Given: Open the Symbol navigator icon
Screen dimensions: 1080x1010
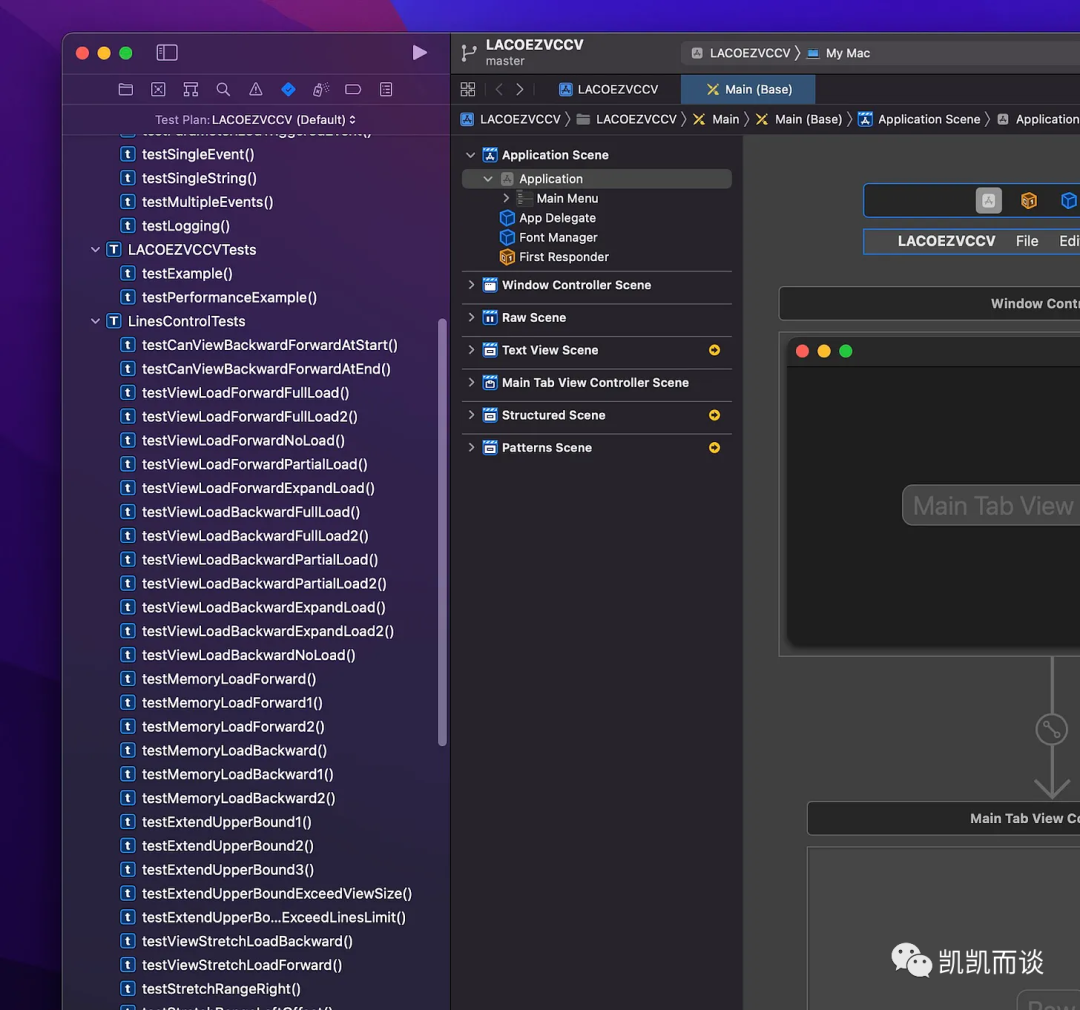Looking at the screenshot, I should (191, 90).
